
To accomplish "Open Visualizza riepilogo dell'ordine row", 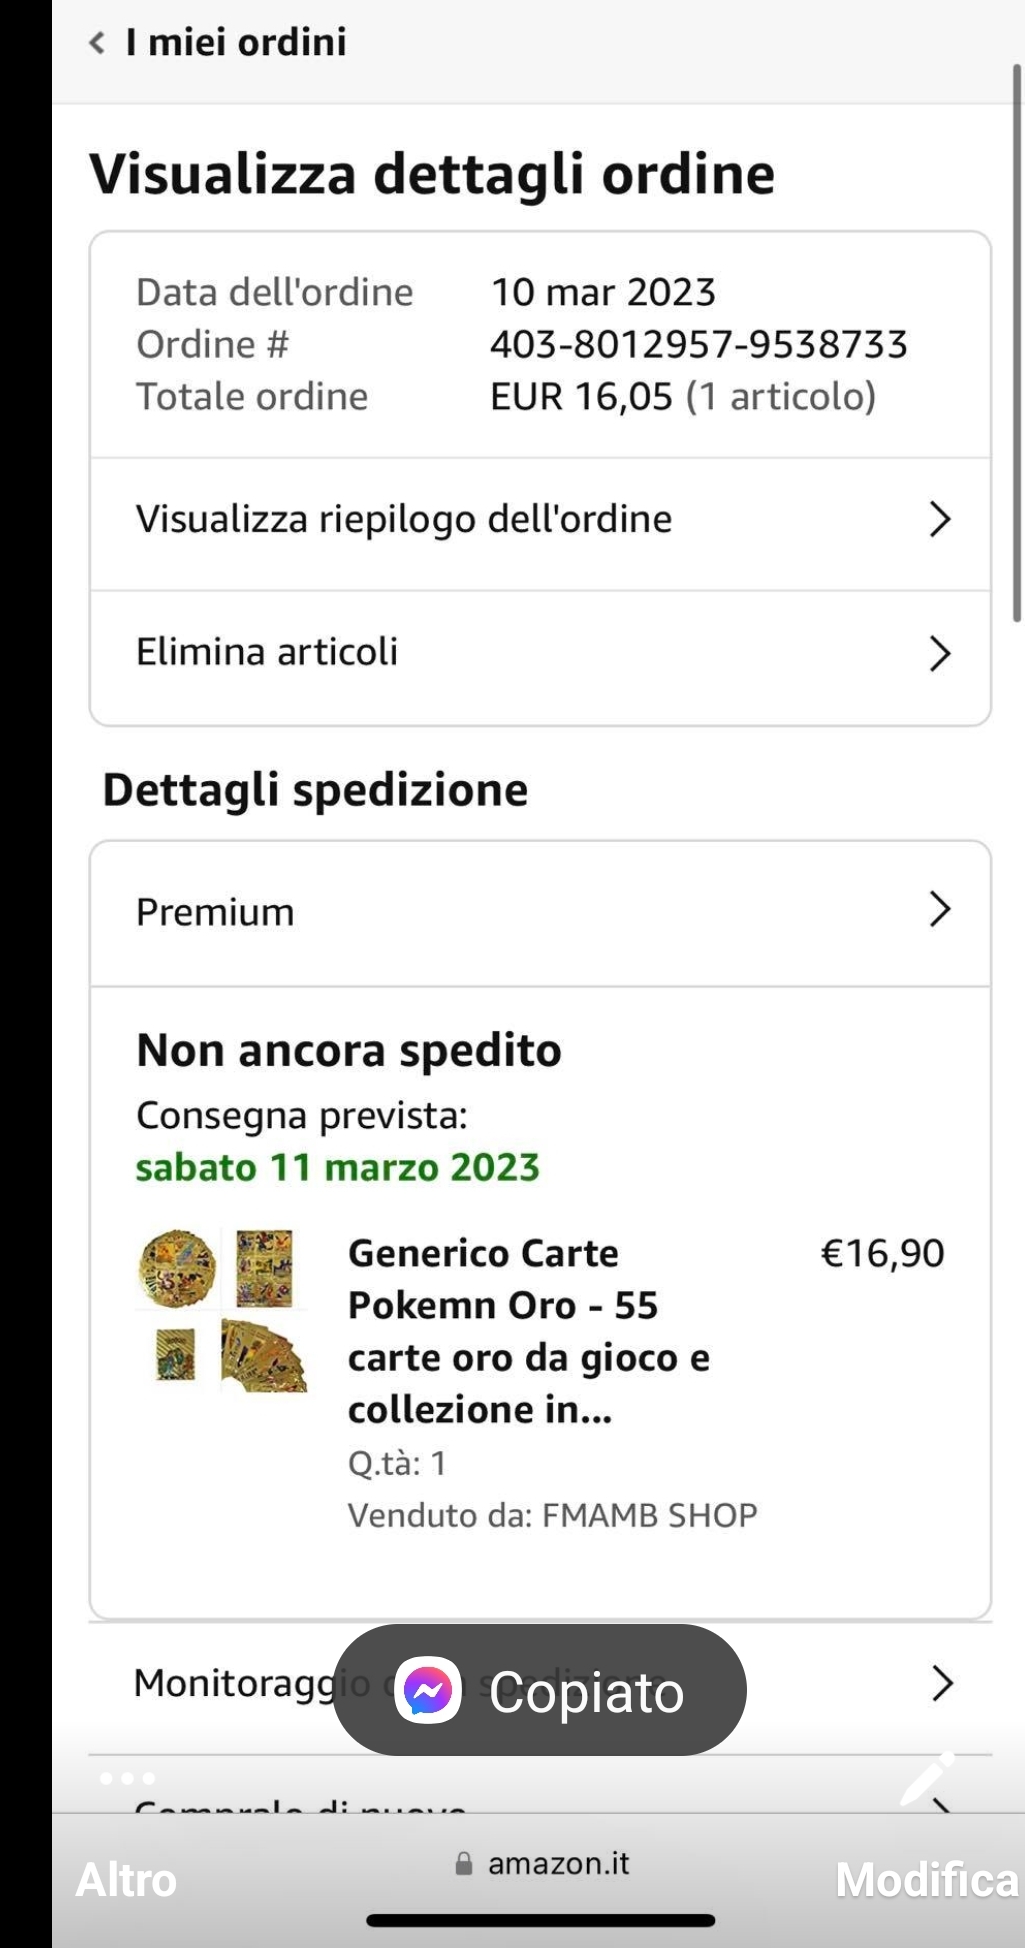I will pyautogui.click(x=404, y=520).
